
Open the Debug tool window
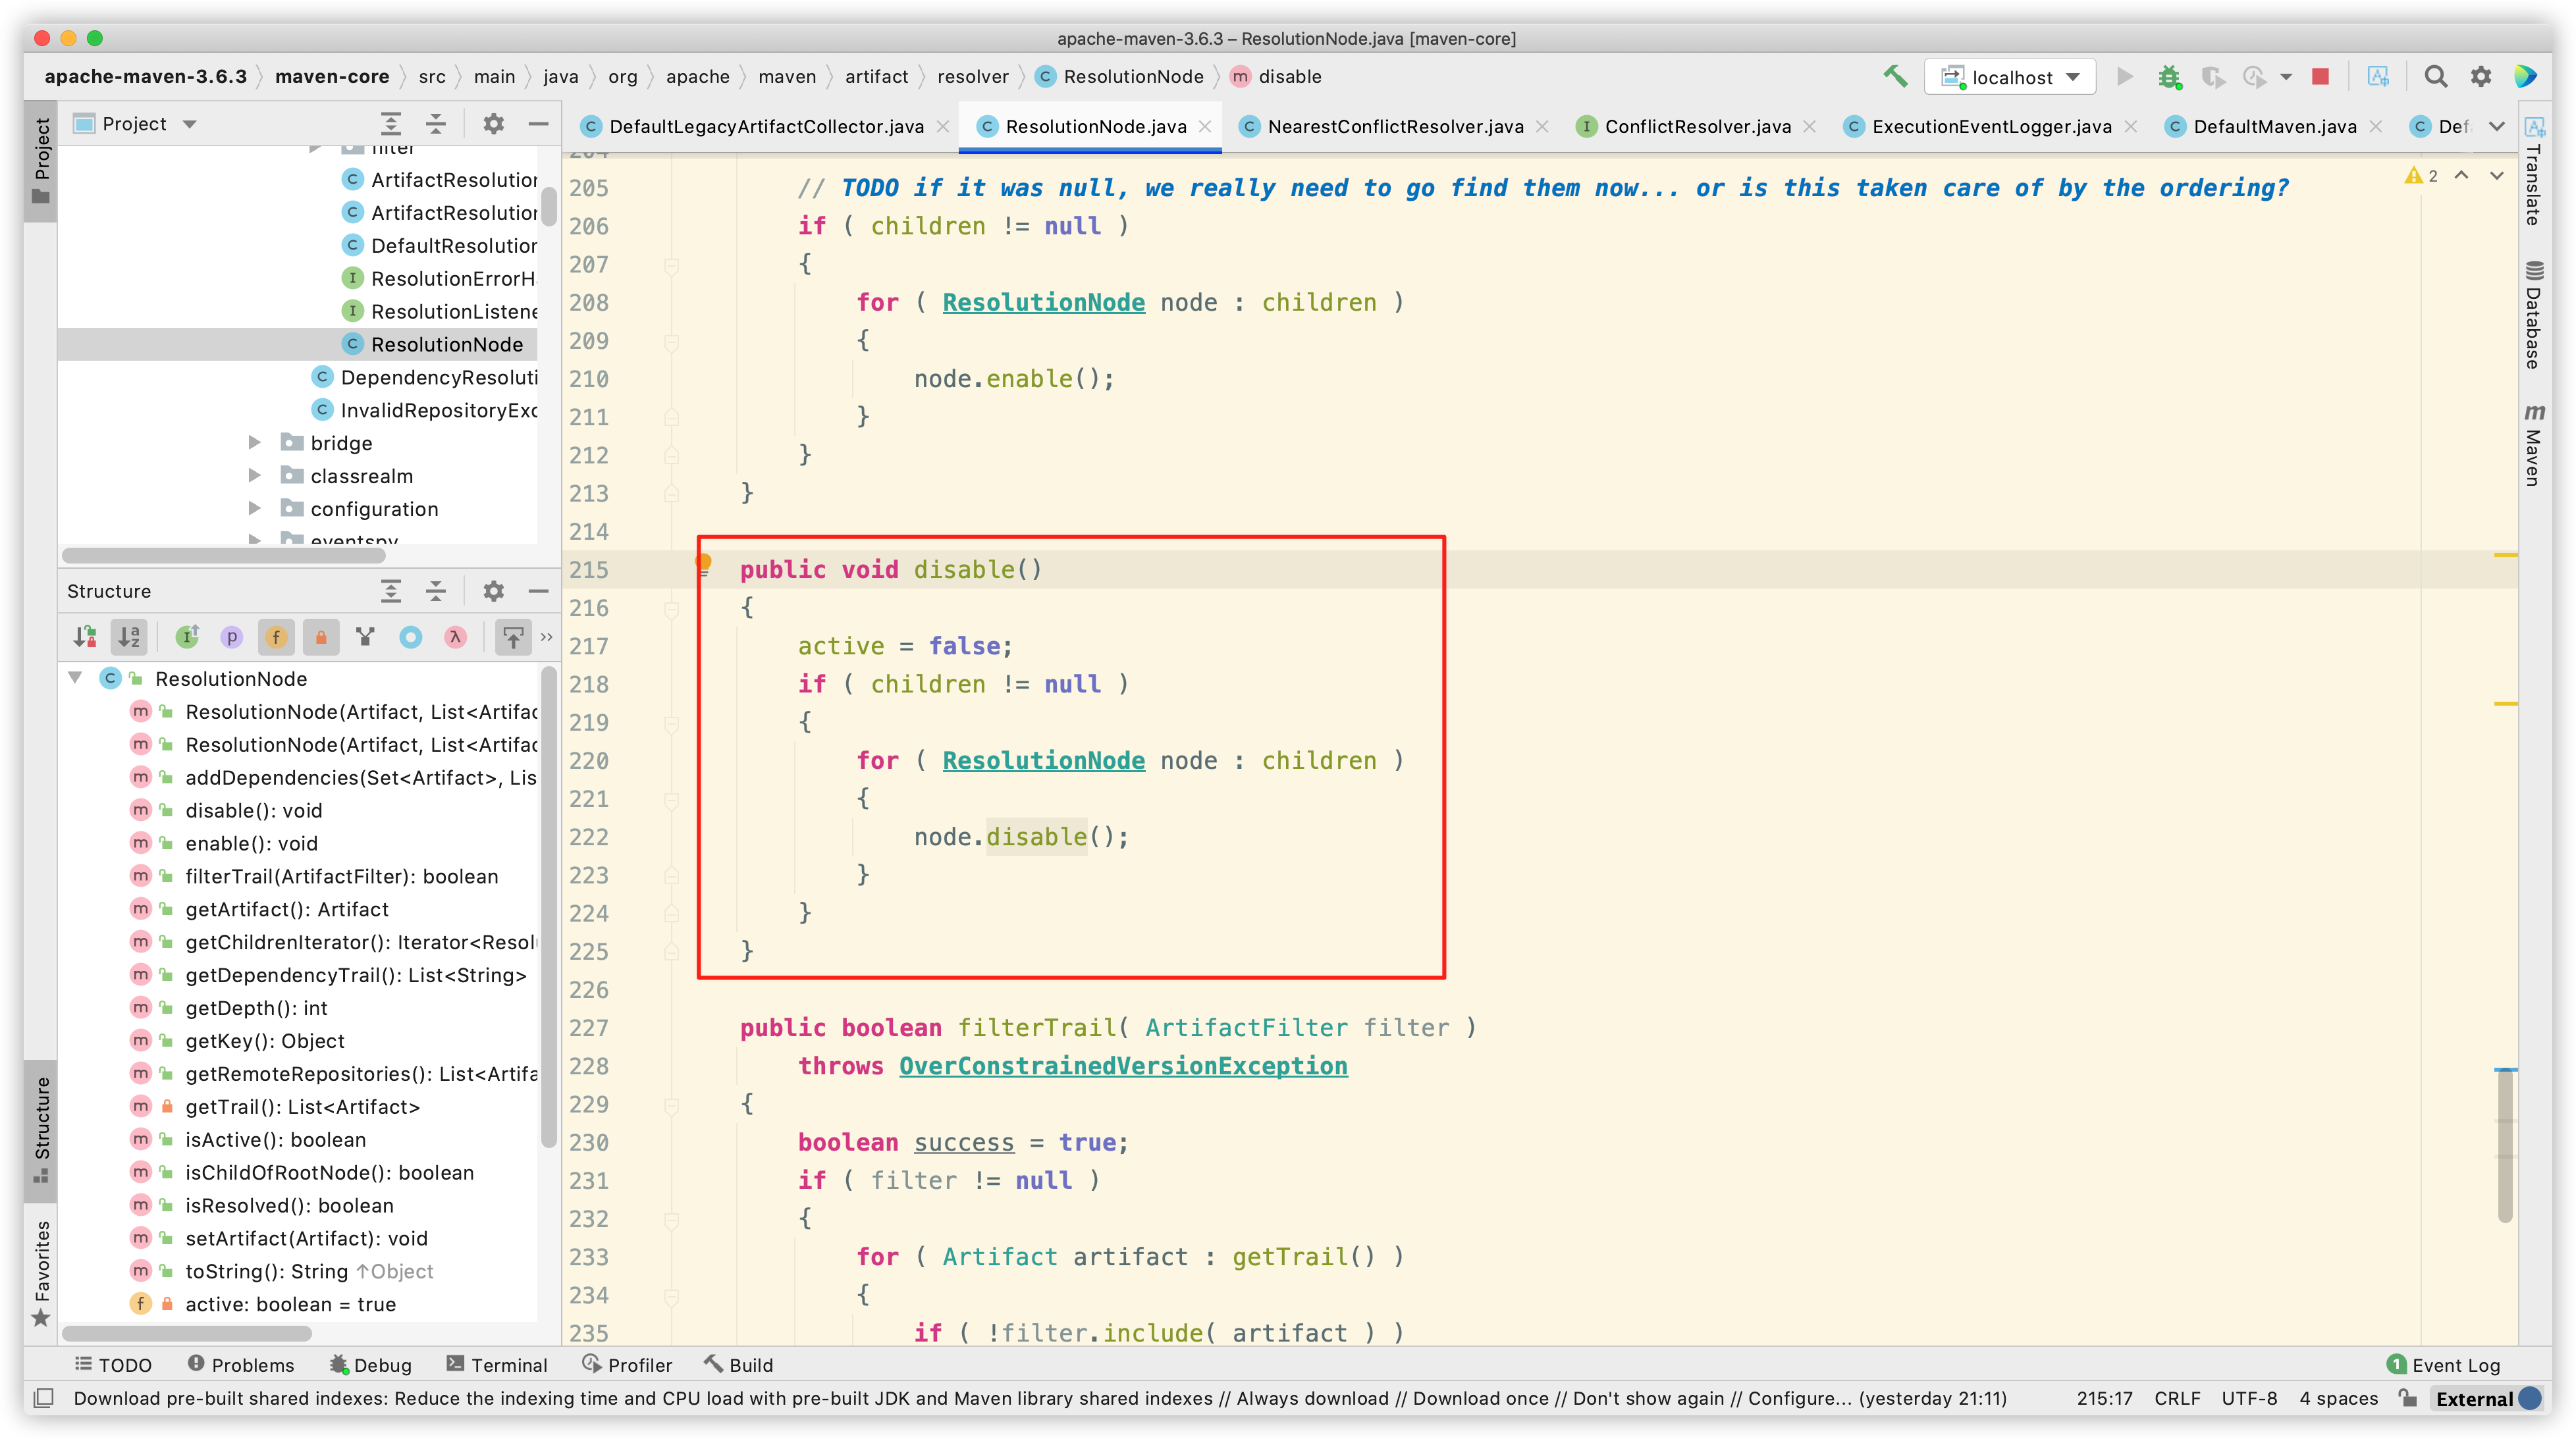(370, 1364)
